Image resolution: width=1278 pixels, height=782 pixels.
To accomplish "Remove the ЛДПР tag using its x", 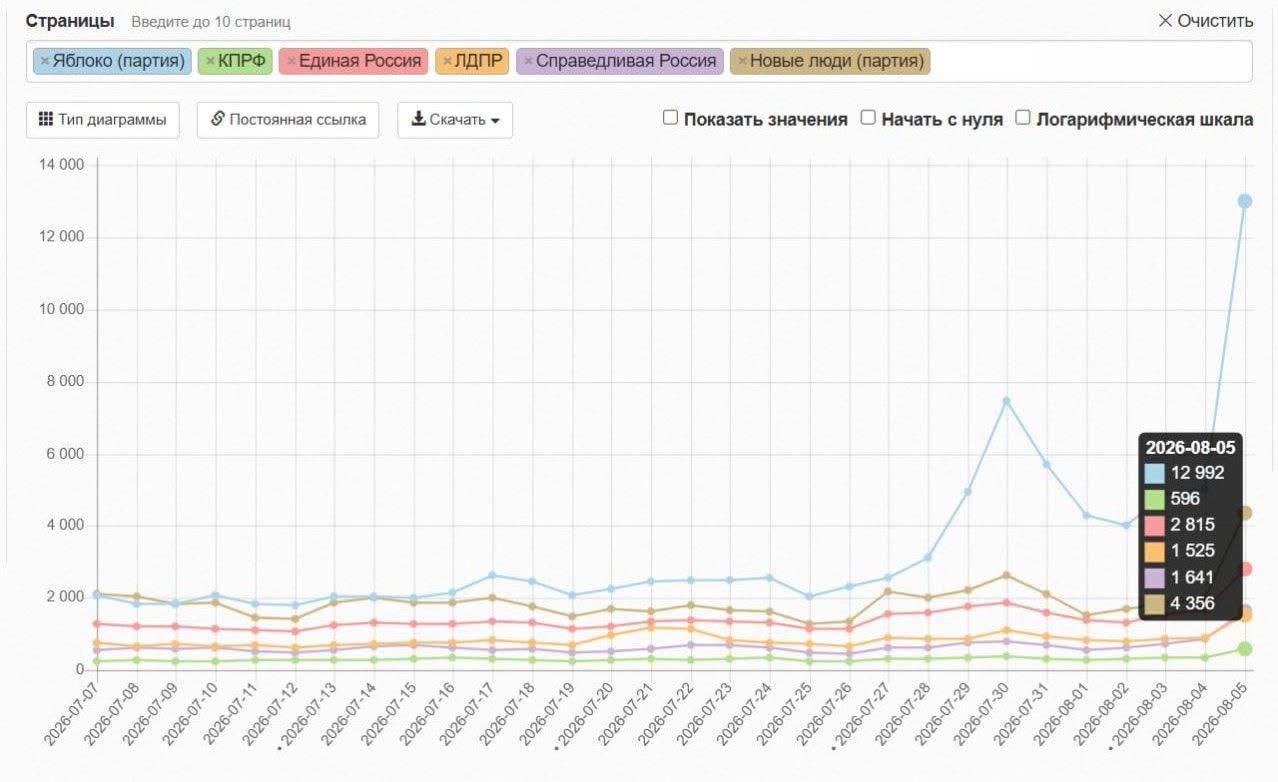I will pos(447,61).
